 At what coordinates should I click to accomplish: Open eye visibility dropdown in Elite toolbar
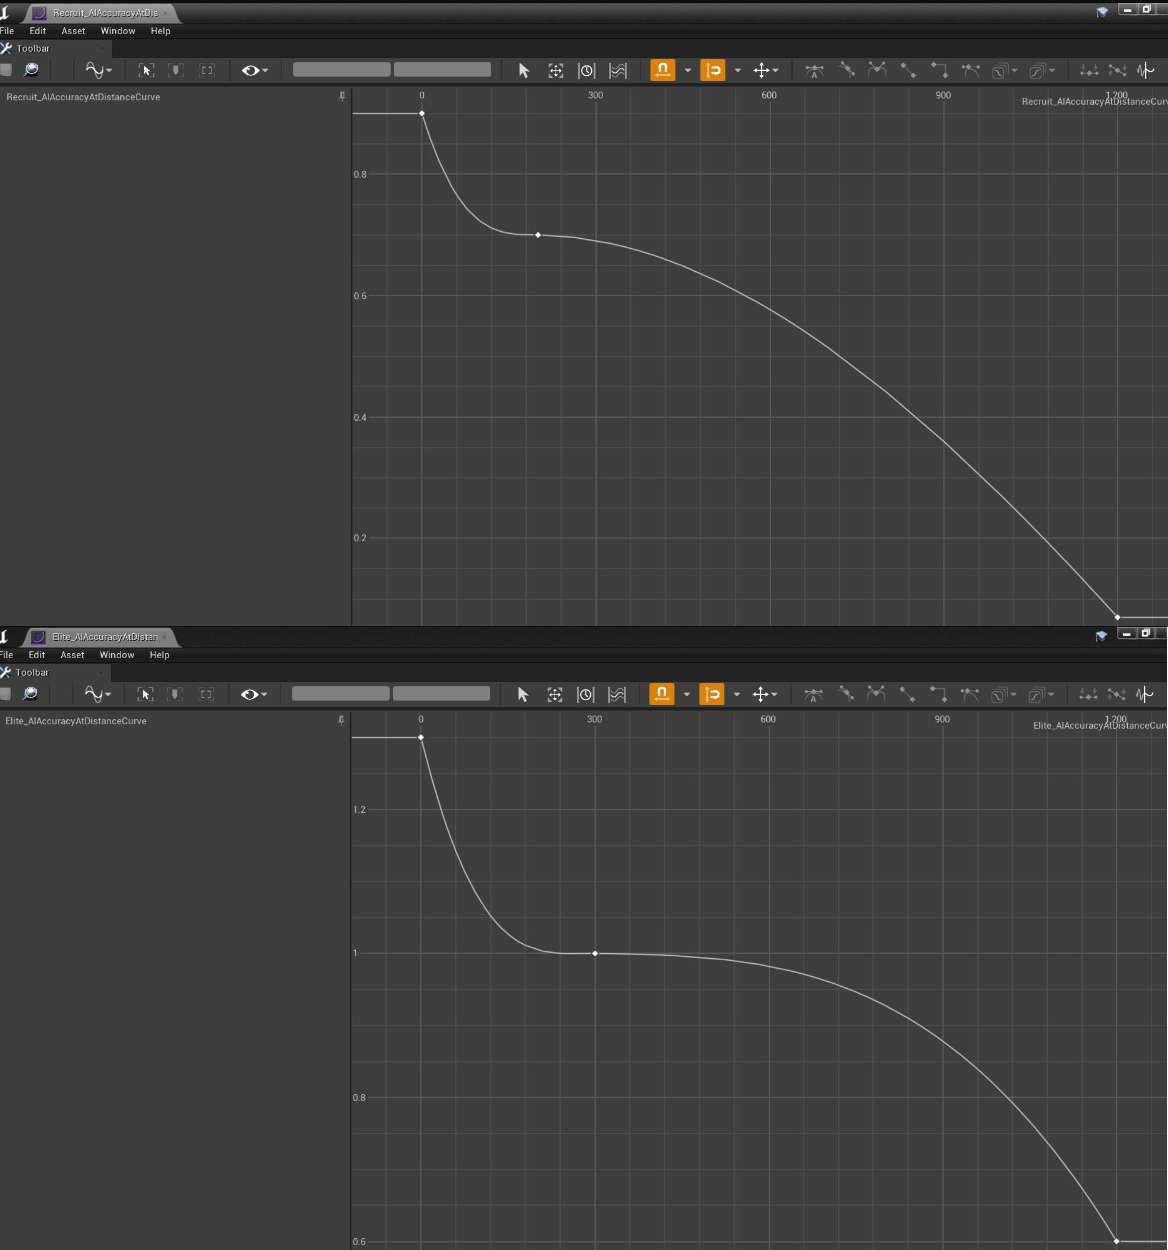tap(253, 694)
